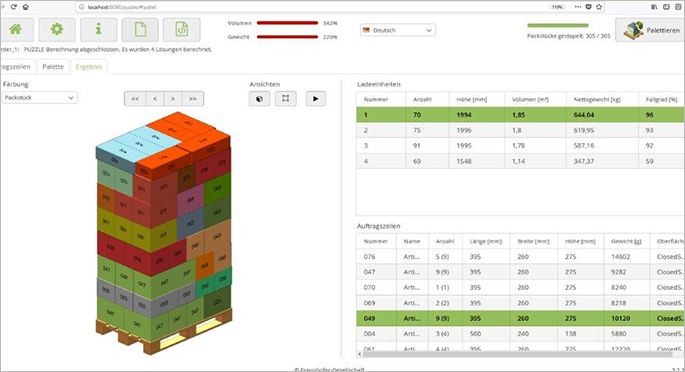Click the horizontal scrollbar under Auftragszeilen
Image resolution: width=685 pixels, height=372 pixels.
pos(520,355)
